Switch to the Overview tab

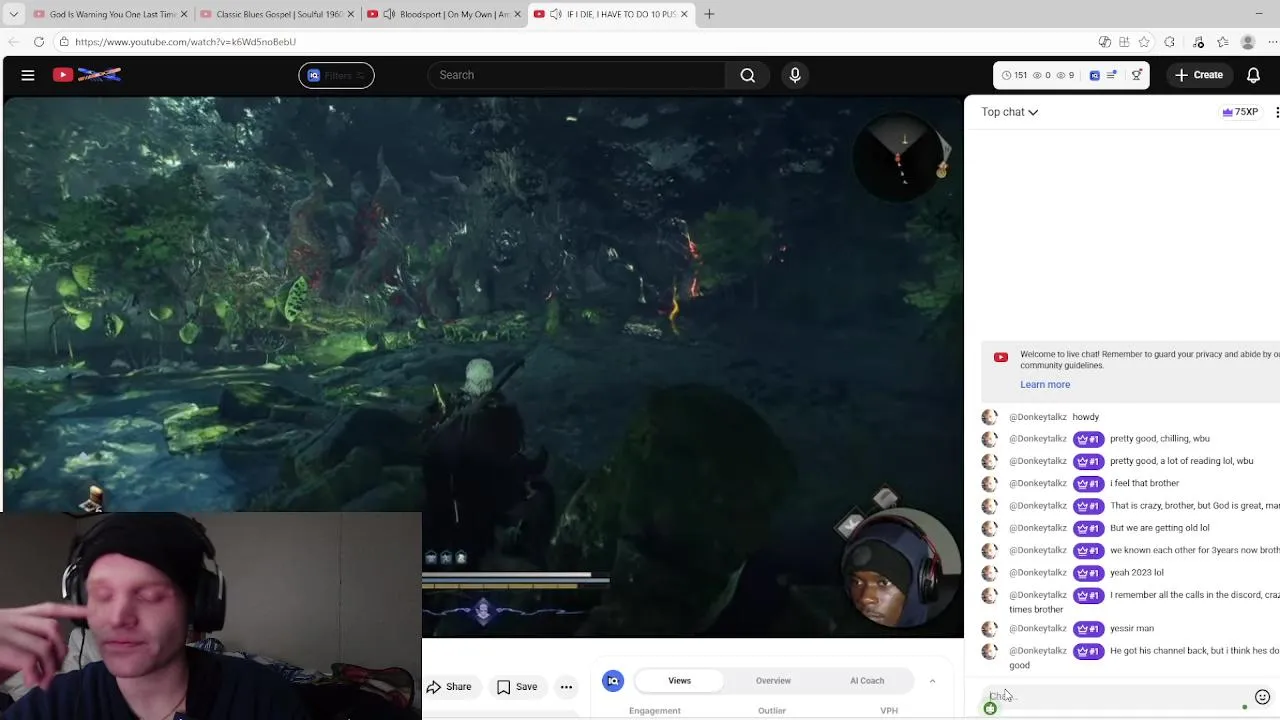tap(773, 681)
